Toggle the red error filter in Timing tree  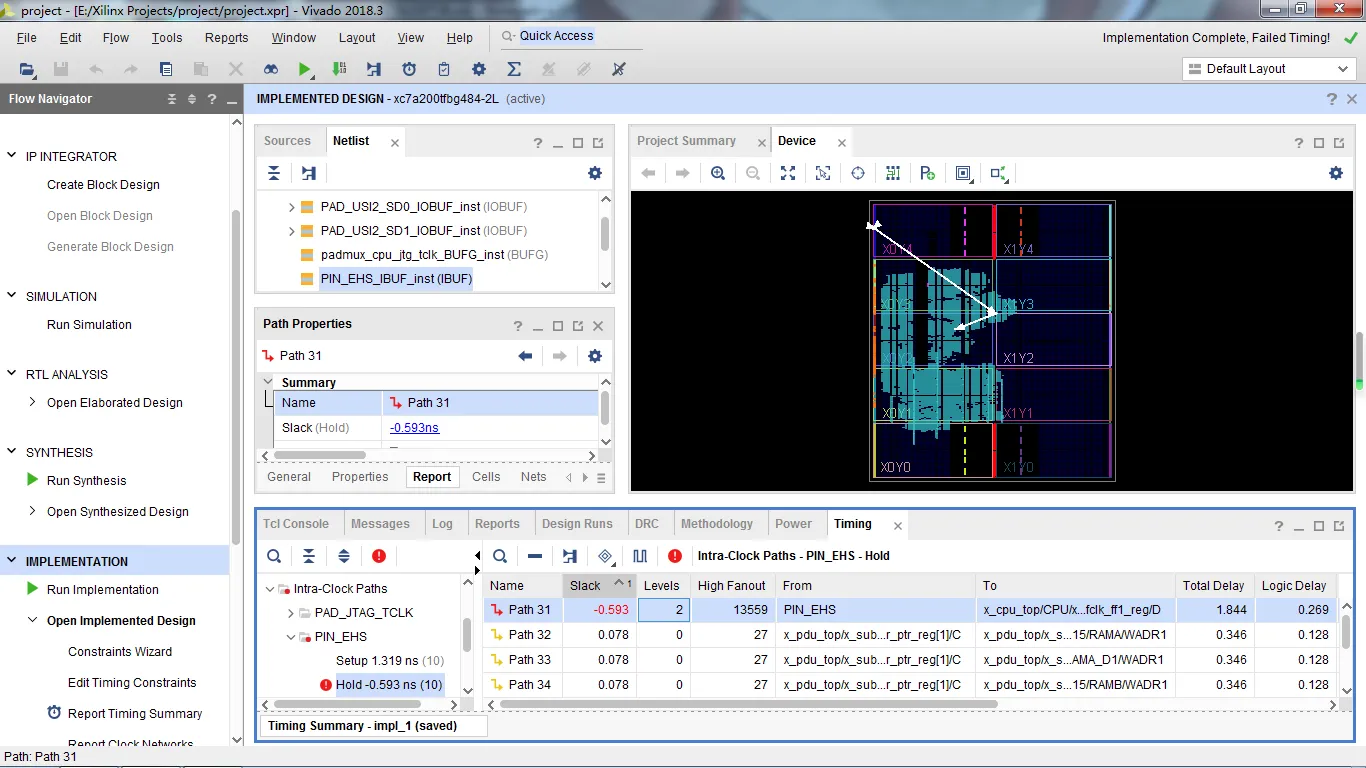[x=379, y=556]
